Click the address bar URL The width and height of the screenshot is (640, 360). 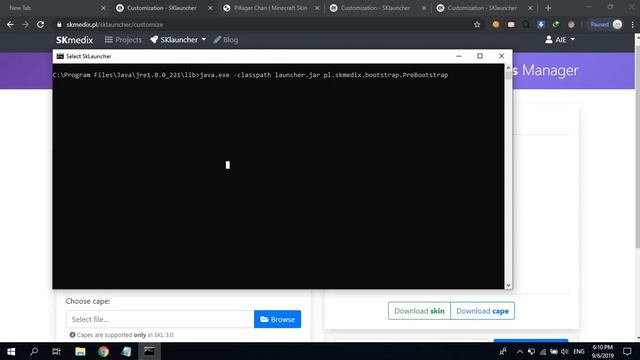115,24
